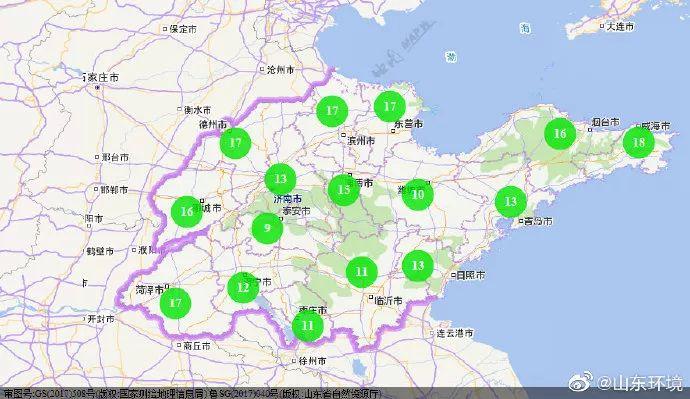Click the green 10 marker at 潍坊
The height and width of the screenshot is (399, 690).
click(x=418, y=194)
